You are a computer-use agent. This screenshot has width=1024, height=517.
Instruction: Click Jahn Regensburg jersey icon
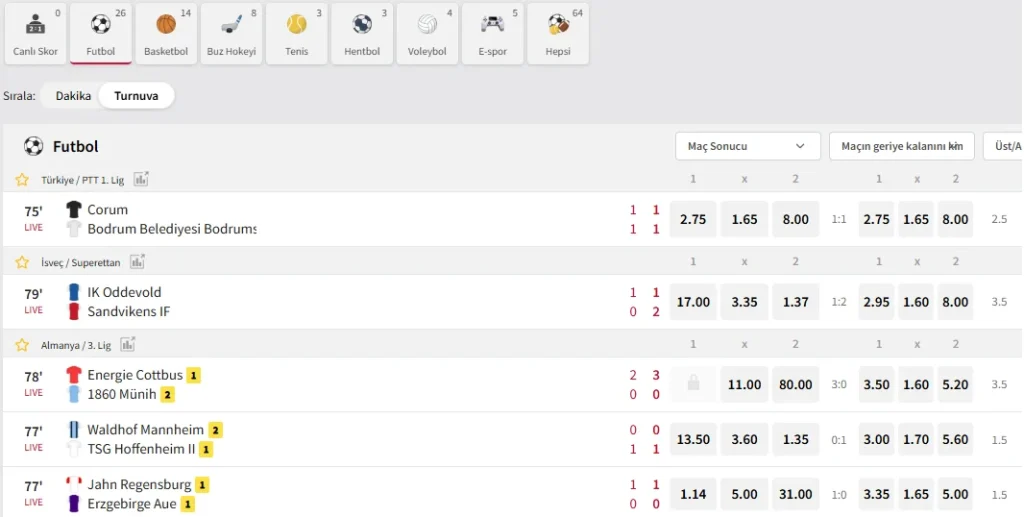click(x=74, y=484)
